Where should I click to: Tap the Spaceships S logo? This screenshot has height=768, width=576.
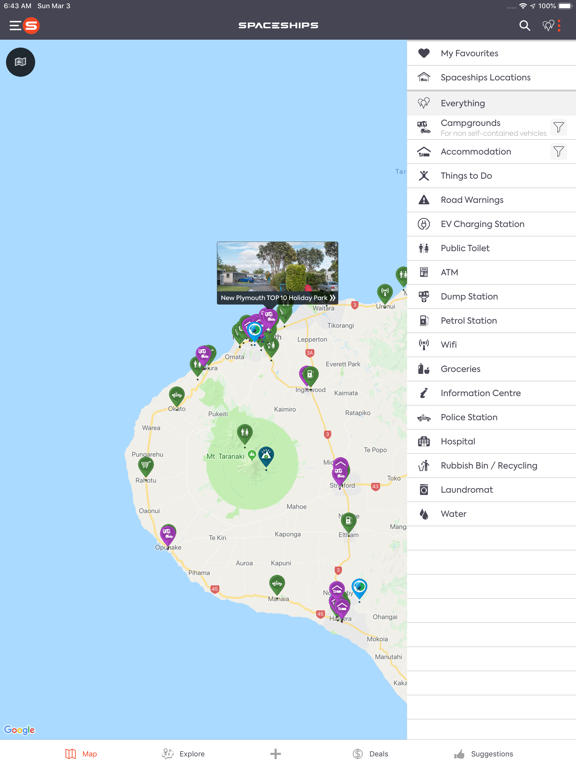tap(31, 25)
